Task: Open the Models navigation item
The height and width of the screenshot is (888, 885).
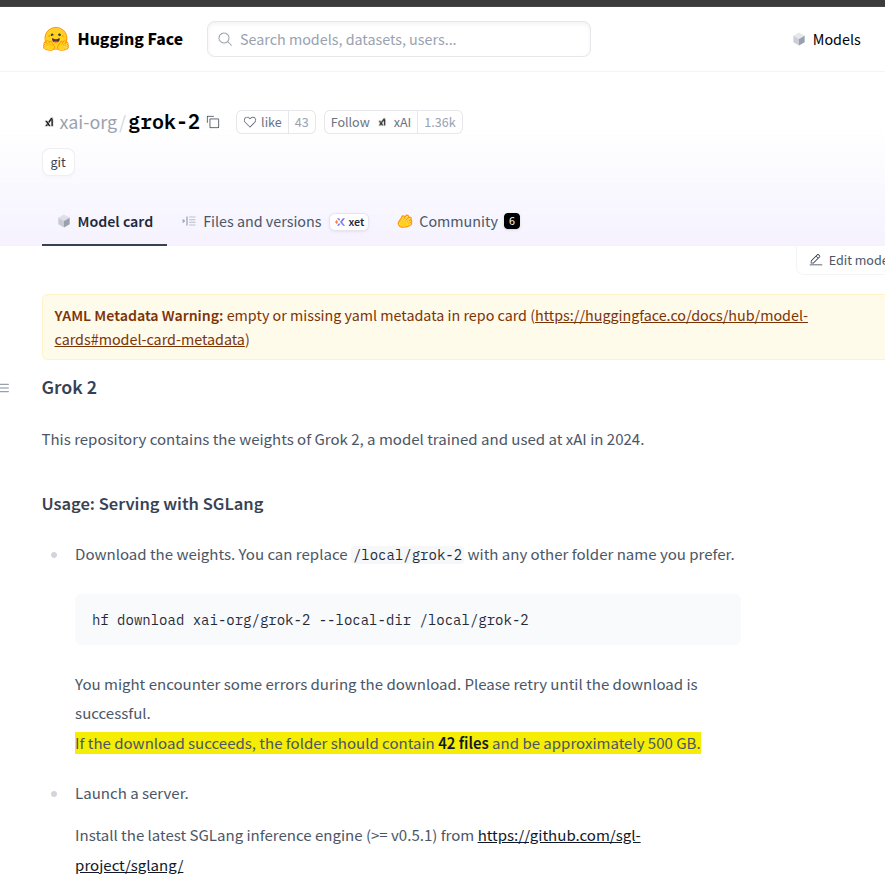Action: [x=826, y=40]
